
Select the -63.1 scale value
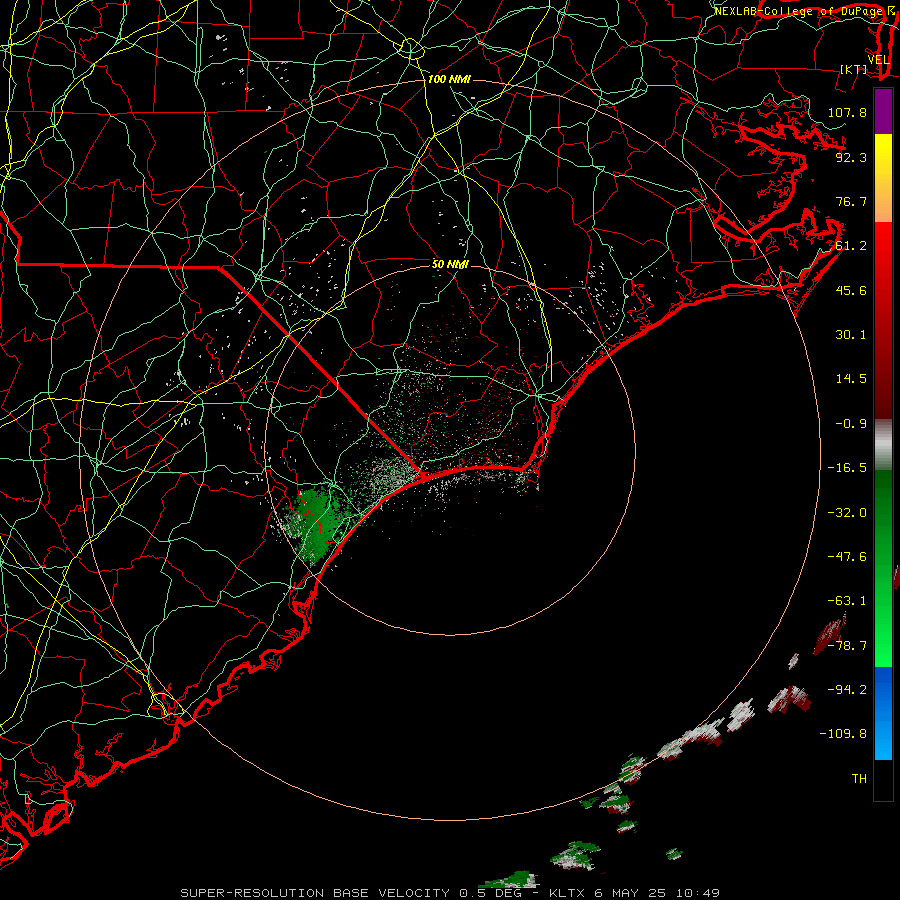pos(847,601)
